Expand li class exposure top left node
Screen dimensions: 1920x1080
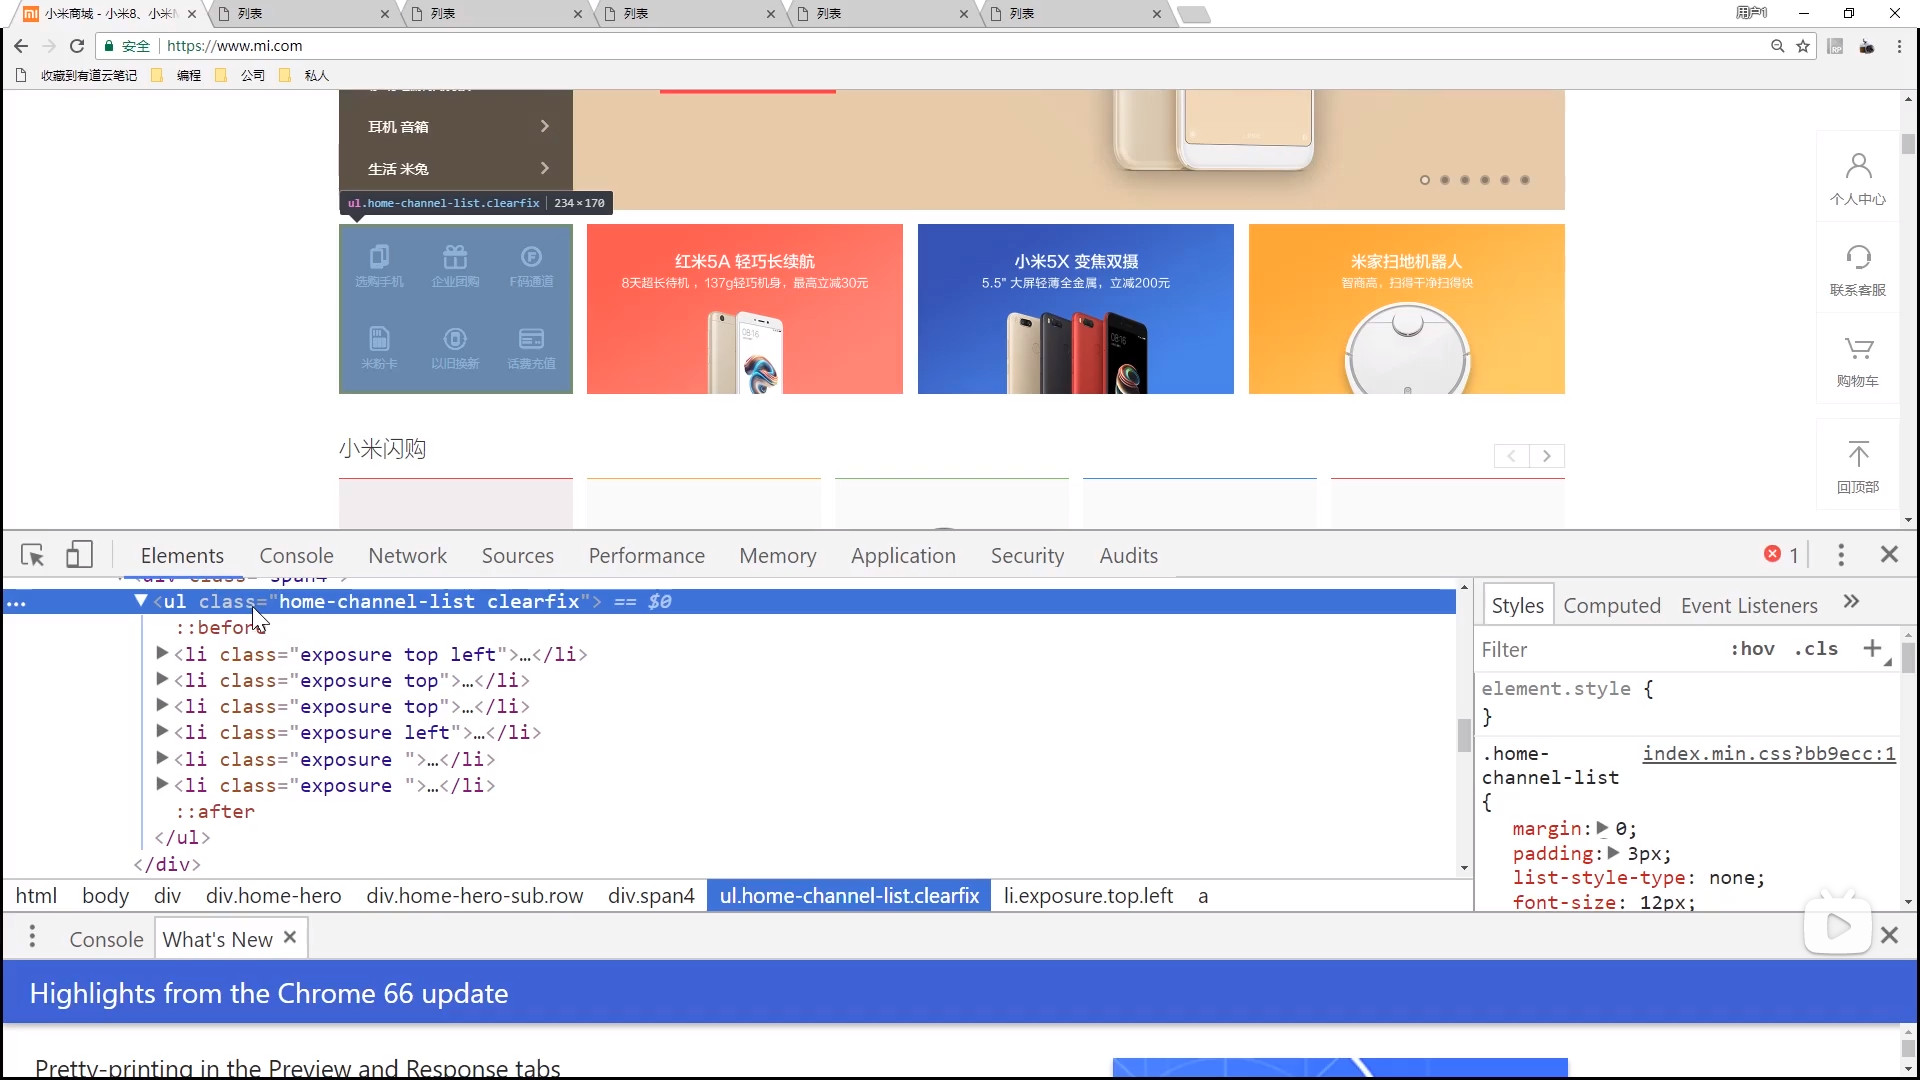pos(162,654)
